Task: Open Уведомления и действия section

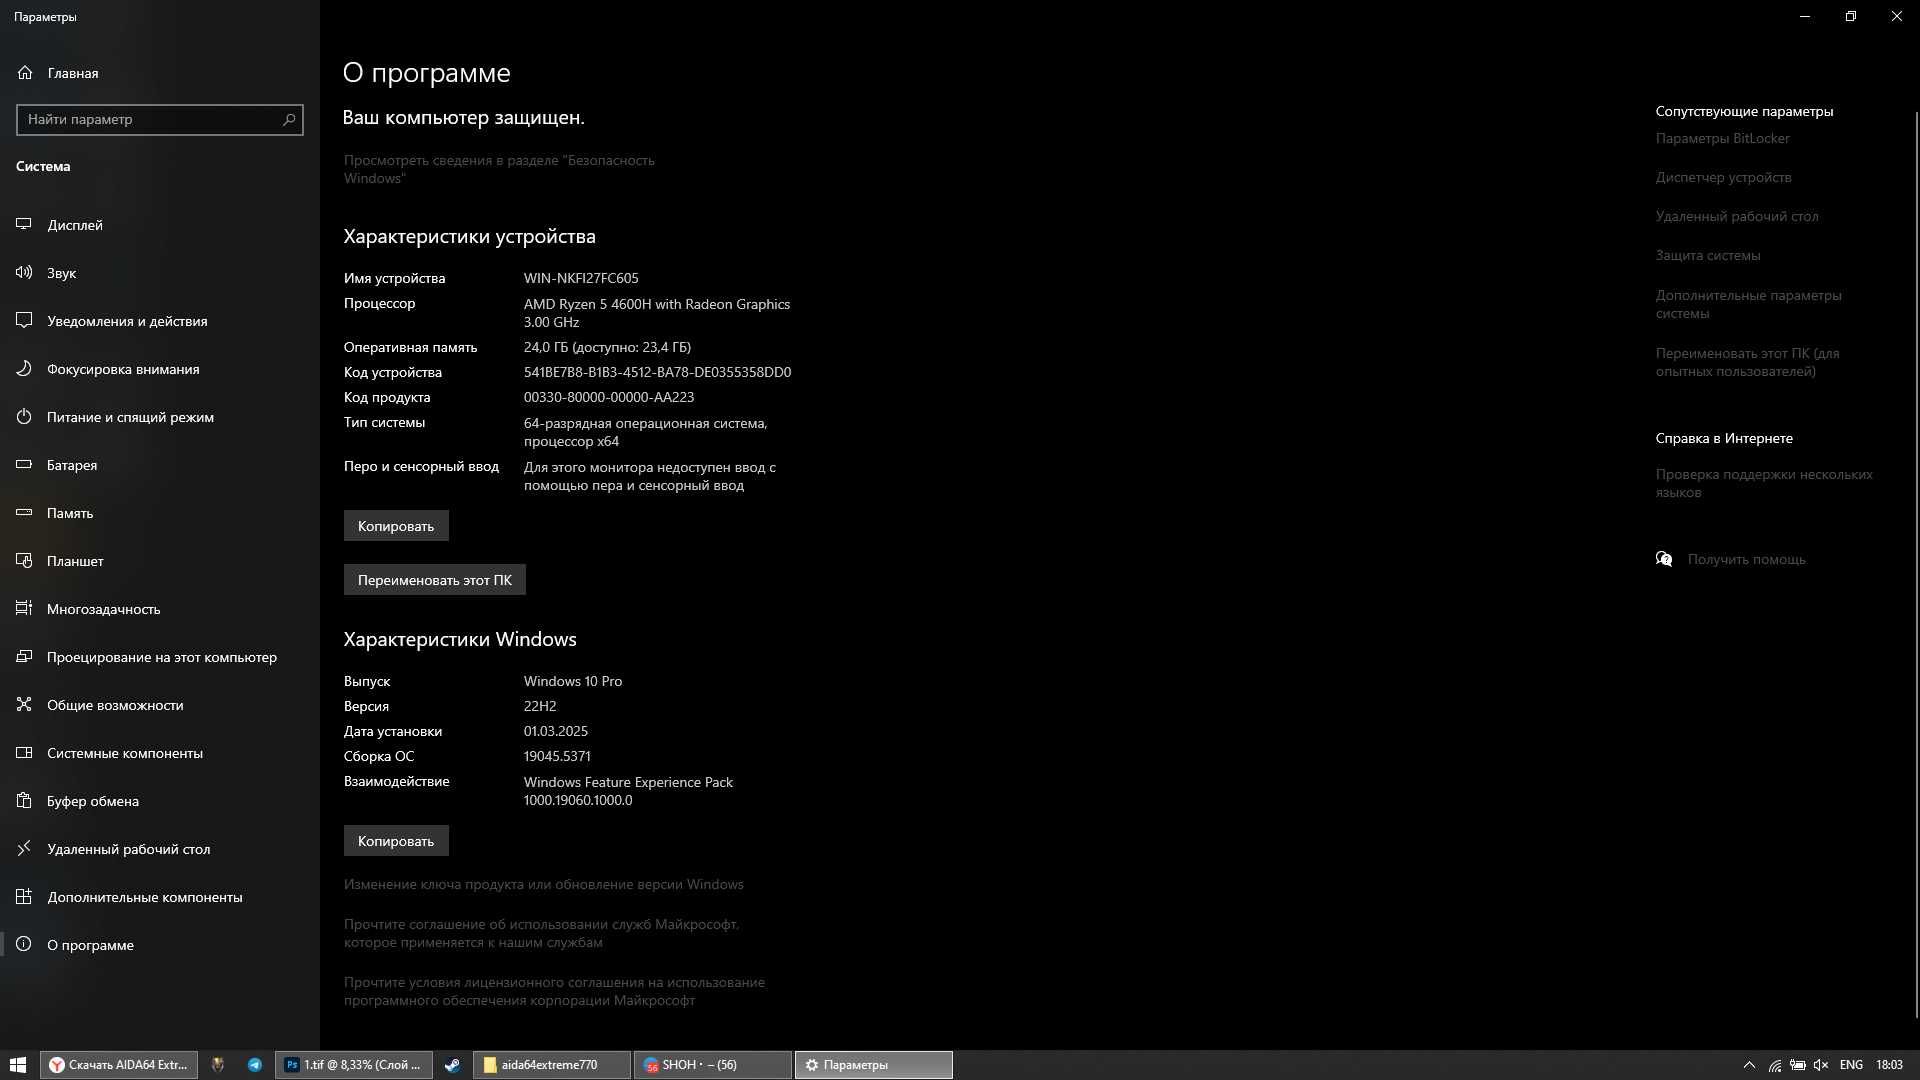Action: pos(160,321)
